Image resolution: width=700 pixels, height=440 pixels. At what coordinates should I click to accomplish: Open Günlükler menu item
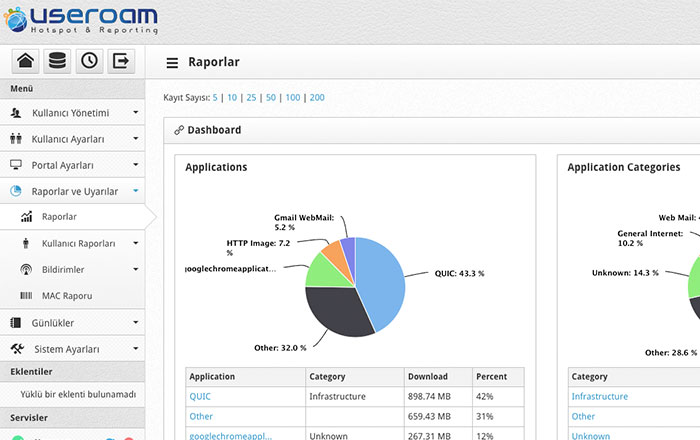(x=72, y=323)
